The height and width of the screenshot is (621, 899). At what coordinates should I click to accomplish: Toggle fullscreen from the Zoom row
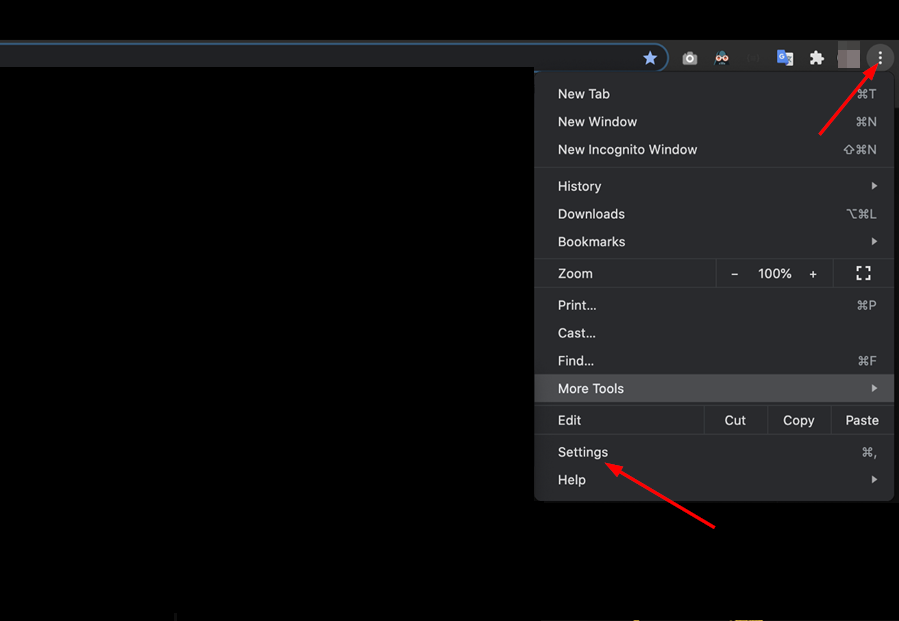click(863, 274)
